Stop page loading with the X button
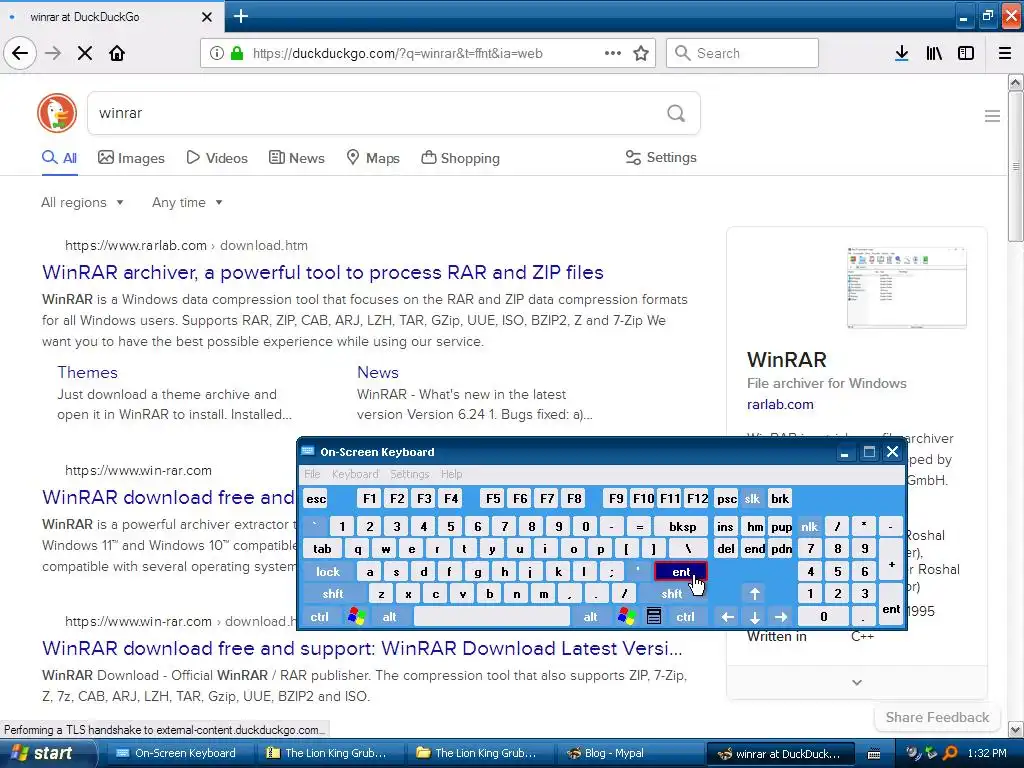Screen dimensions: 1024x768 85,54
